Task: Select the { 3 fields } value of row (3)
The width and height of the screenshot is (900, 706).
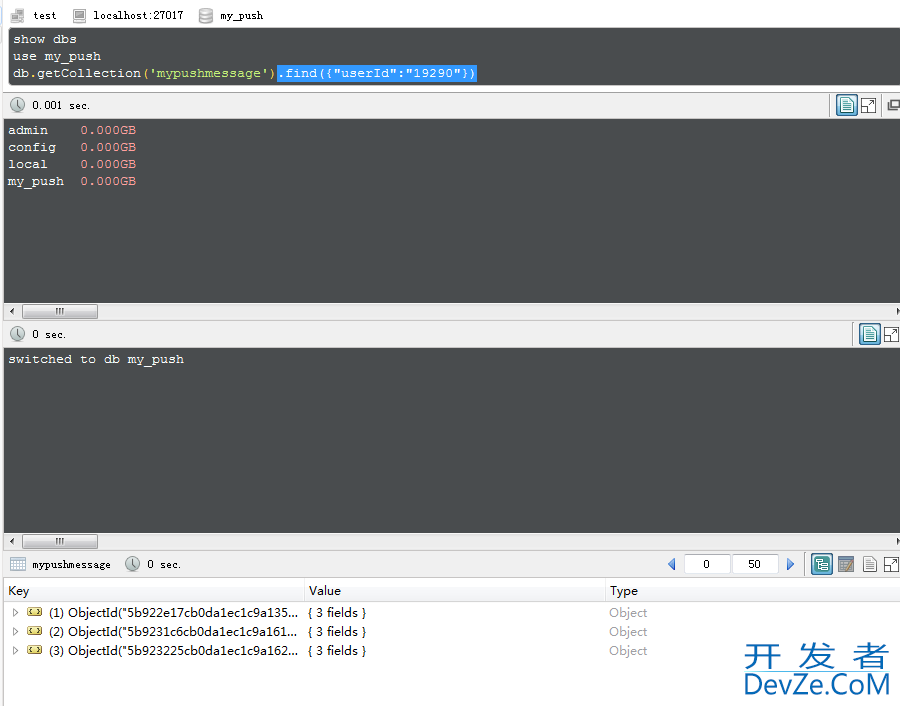Action: click(x=337, y=650)
